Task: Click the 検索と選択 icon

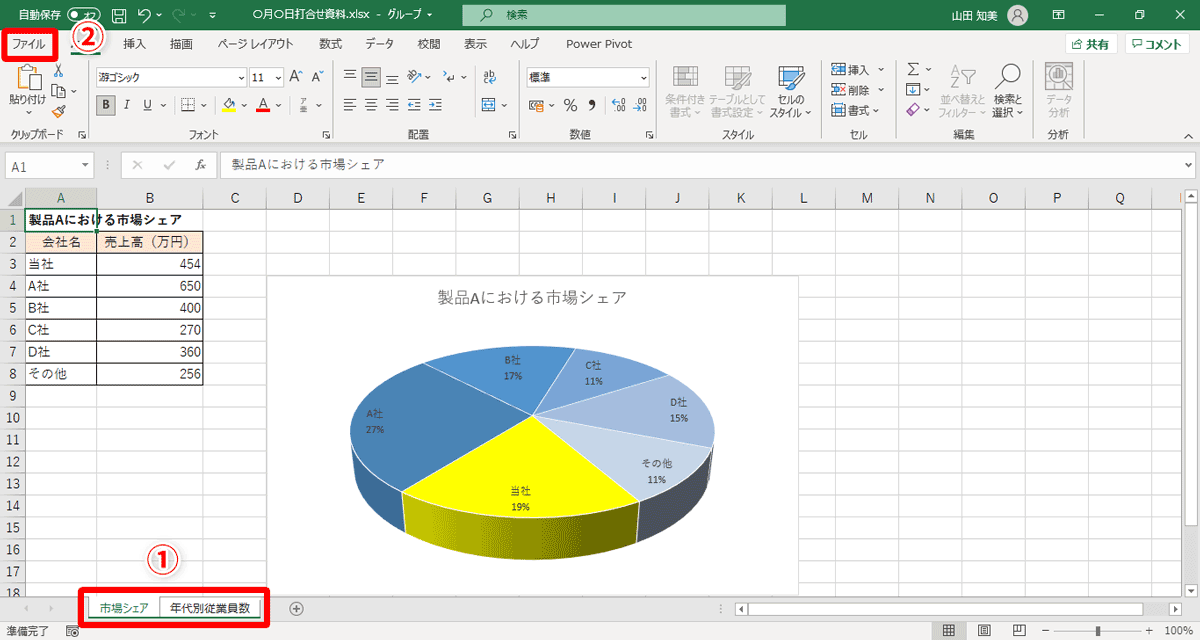Action: [x=1008, y=90]
